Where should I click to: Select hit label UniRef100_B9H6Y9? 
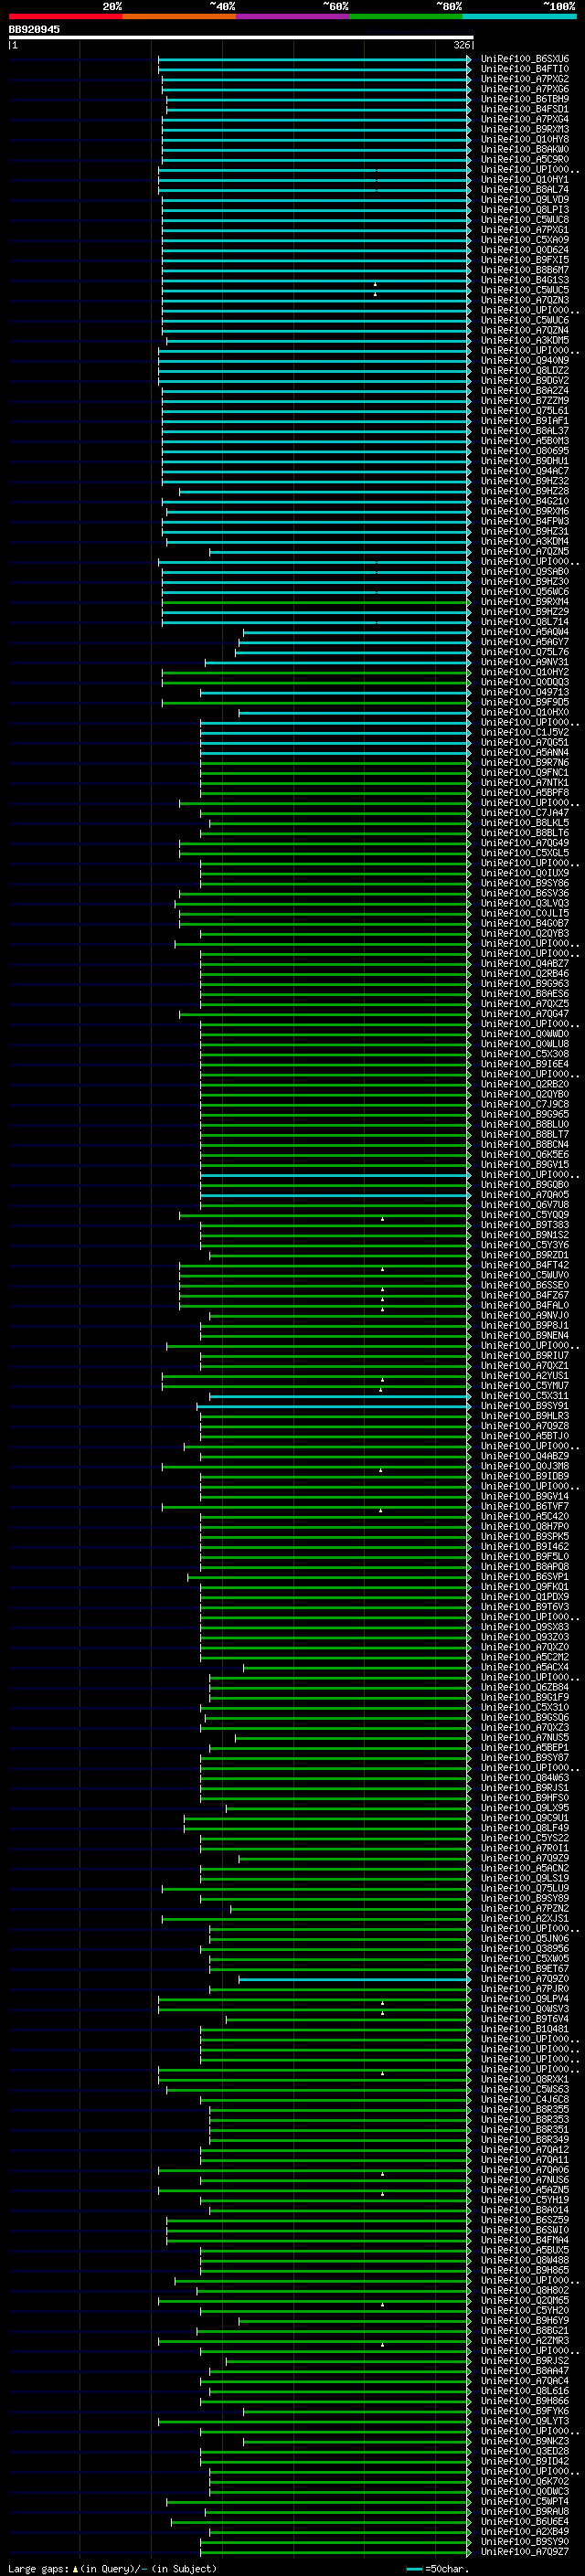point(525,2320)
